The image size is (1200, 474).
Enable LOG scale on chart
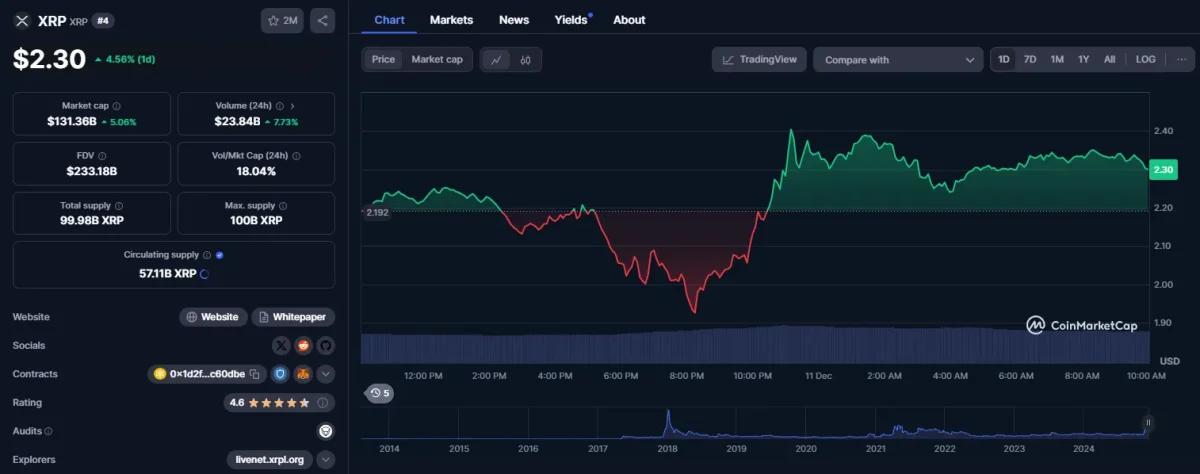[1145, 60]
